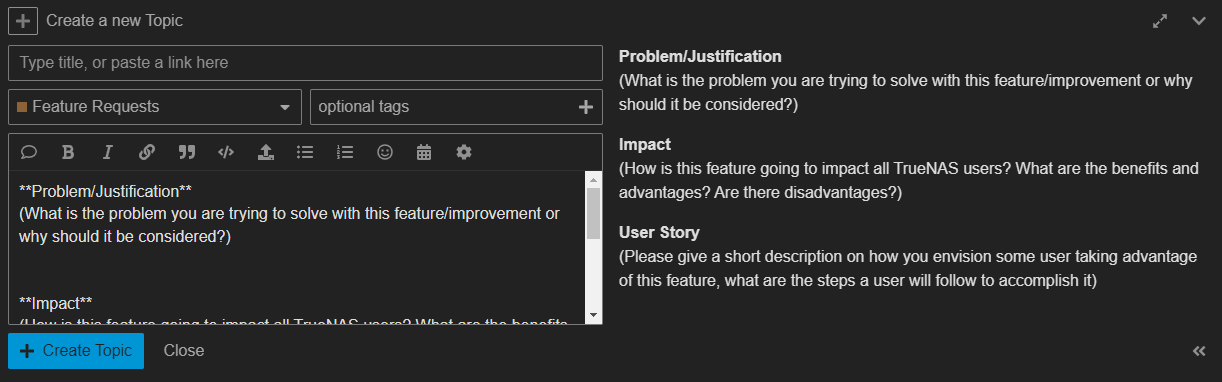The width and height of the screenshot is (1222, 382).
Task: Insert preformatted code with the code icon
Action: [x=226, y=152]
